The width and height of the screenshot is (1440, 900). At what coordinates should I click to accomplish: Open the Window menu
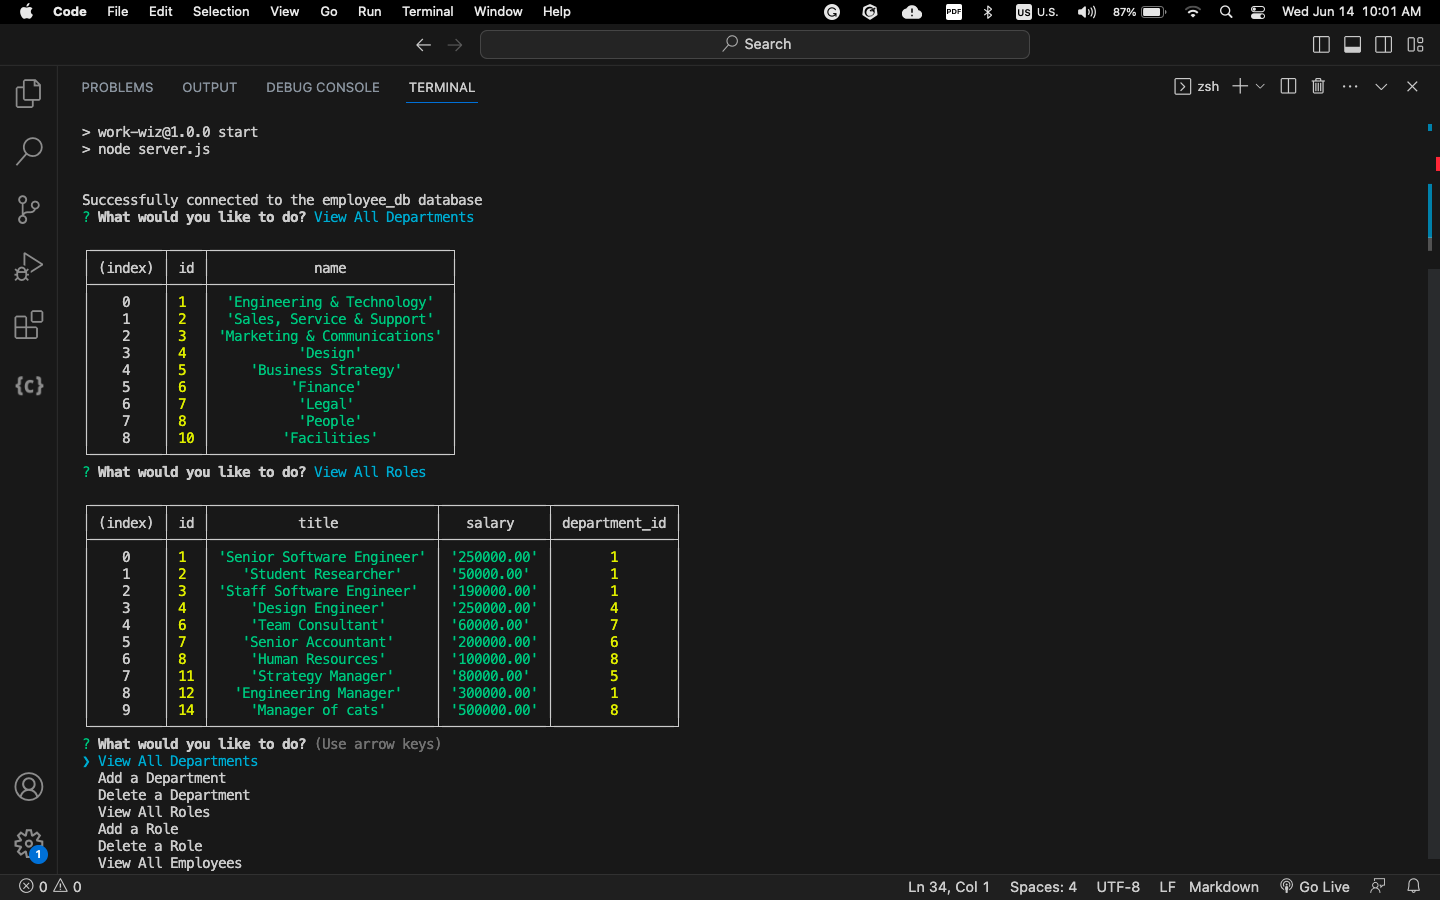click(x=498, y=12)
